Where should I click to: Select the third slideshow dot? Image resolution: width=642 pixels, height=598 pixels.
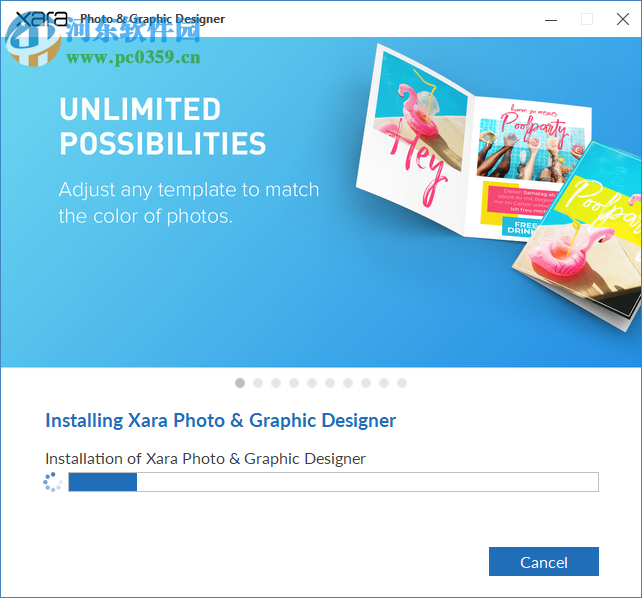click(276, 383)
